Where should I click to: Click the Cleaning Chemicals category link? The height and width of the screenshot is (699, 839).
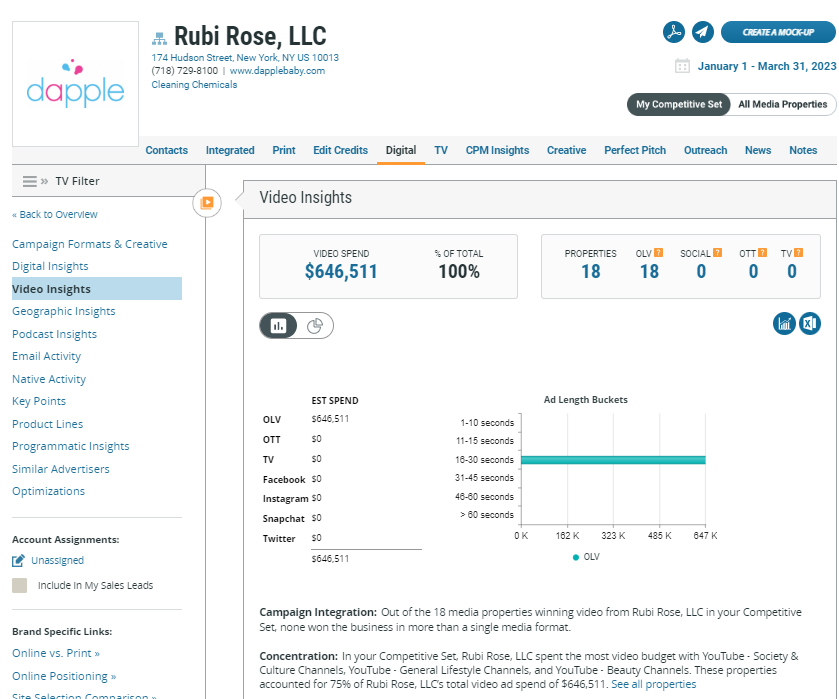[x=194, y=85]
